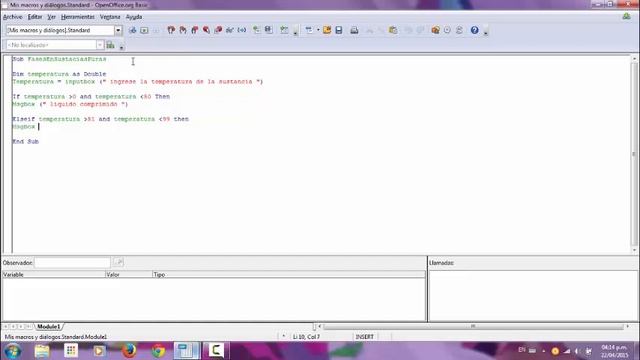This screenshot has width=640, height=360.
Task: Open the Herramientas menu
Action: click(78, 17)
